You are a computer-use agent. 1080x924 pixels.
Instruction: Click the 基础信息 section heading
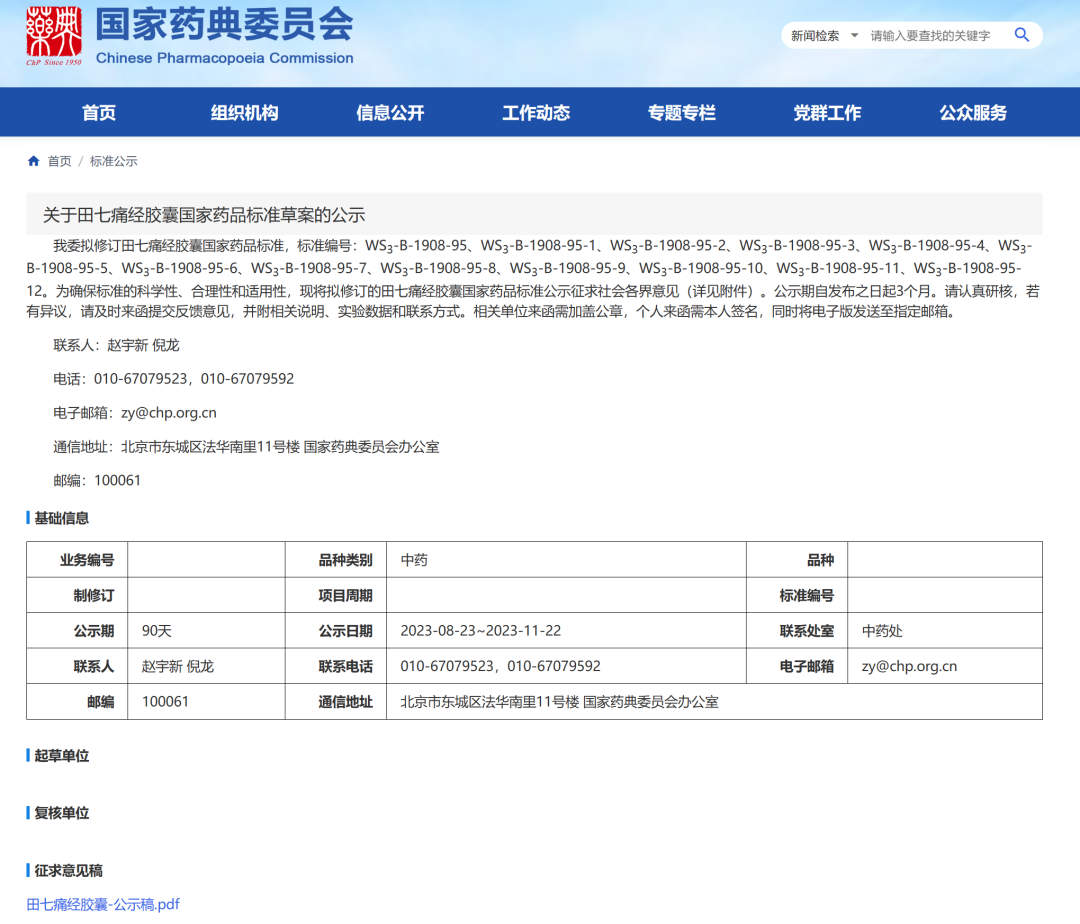click(61, 518)
